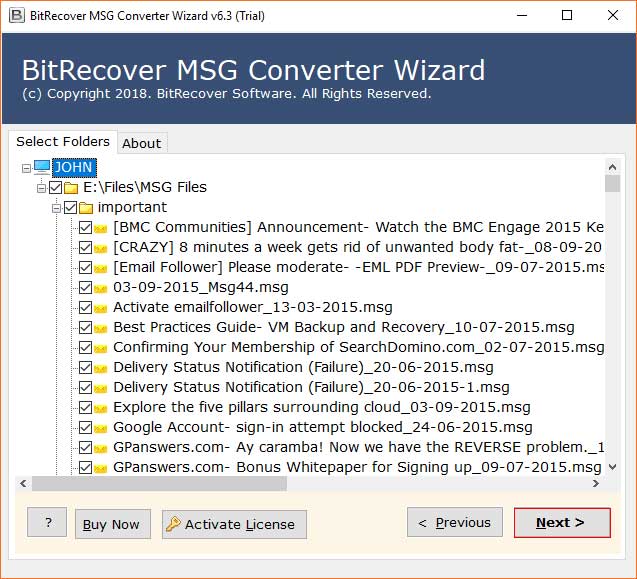Uncheck GPanswers Ay caramba message checkbox
Image resolution: width=637 pixels, height=579 pixels.
[x=85, y=448]
